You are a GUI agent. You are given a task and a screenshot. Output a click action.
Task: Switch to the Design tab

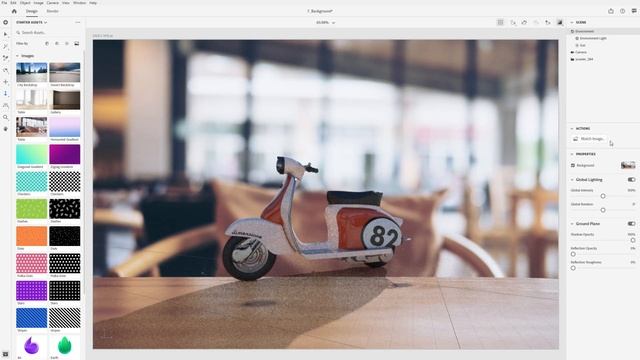pos(31,11)
